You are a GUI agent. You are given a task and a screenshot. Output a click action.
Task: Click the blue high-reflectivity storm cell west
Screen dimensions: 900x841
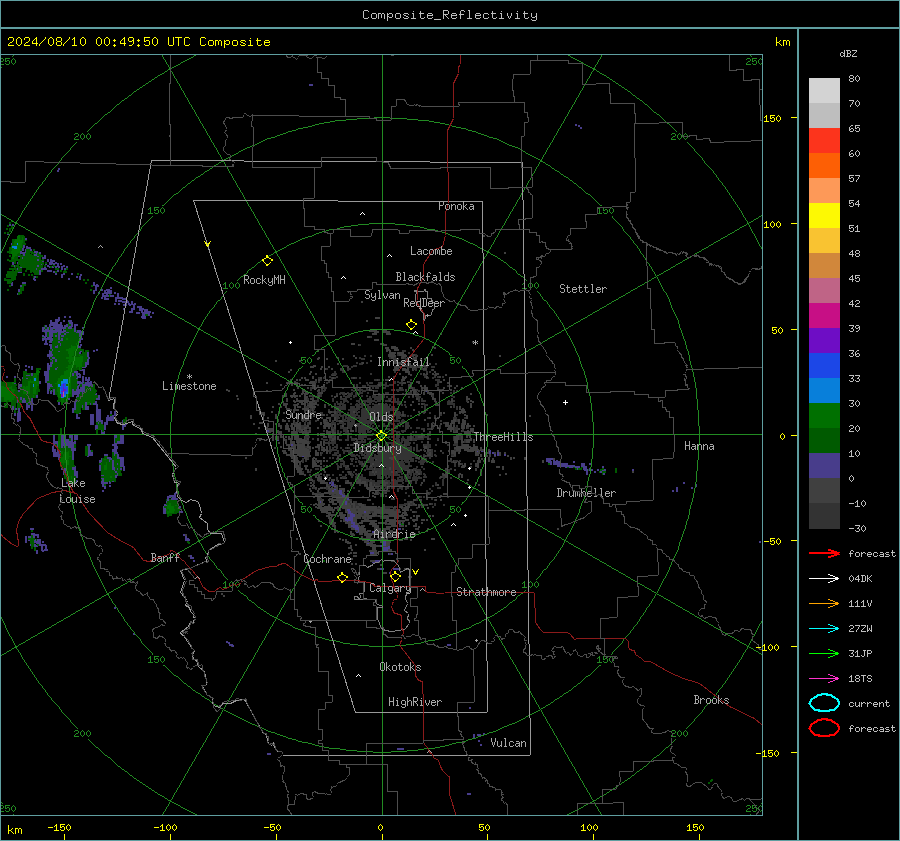(x=64, y=387)
